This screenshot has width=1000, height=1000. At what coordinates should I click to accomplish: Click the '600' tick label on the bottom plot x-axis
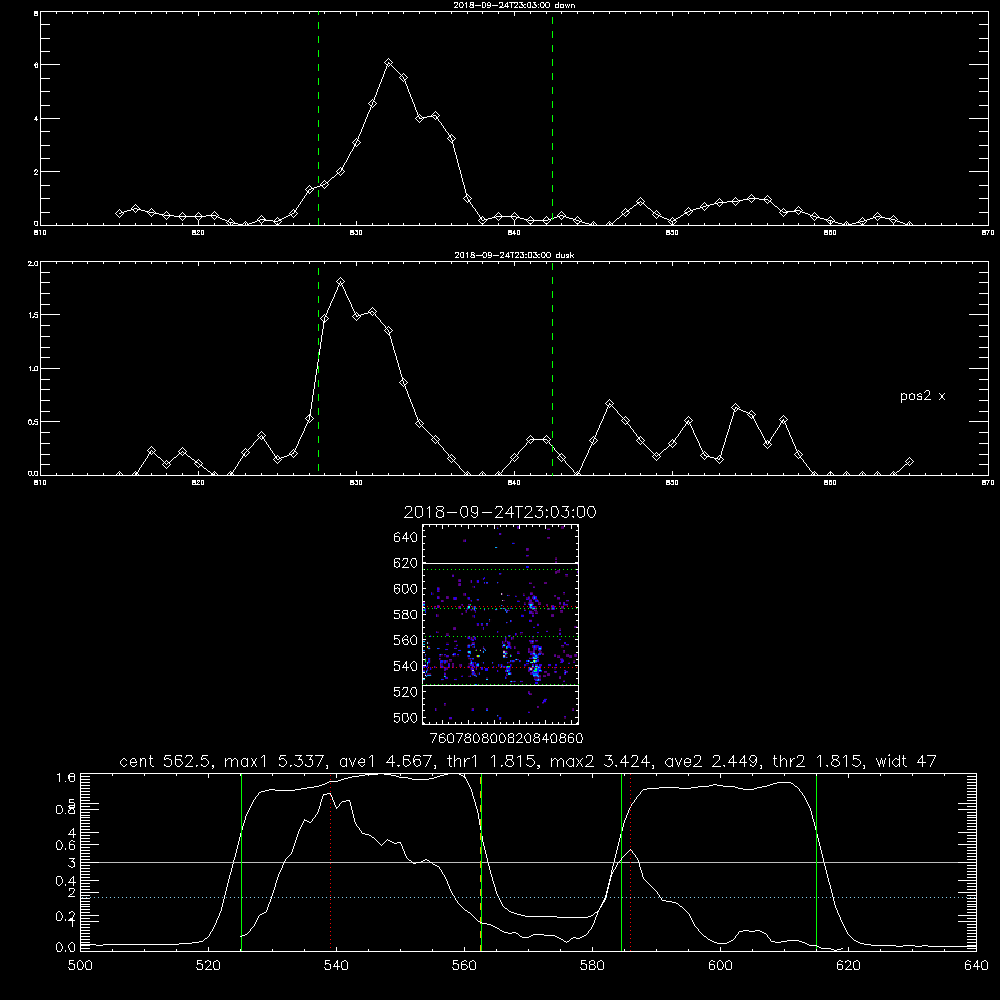720,966
